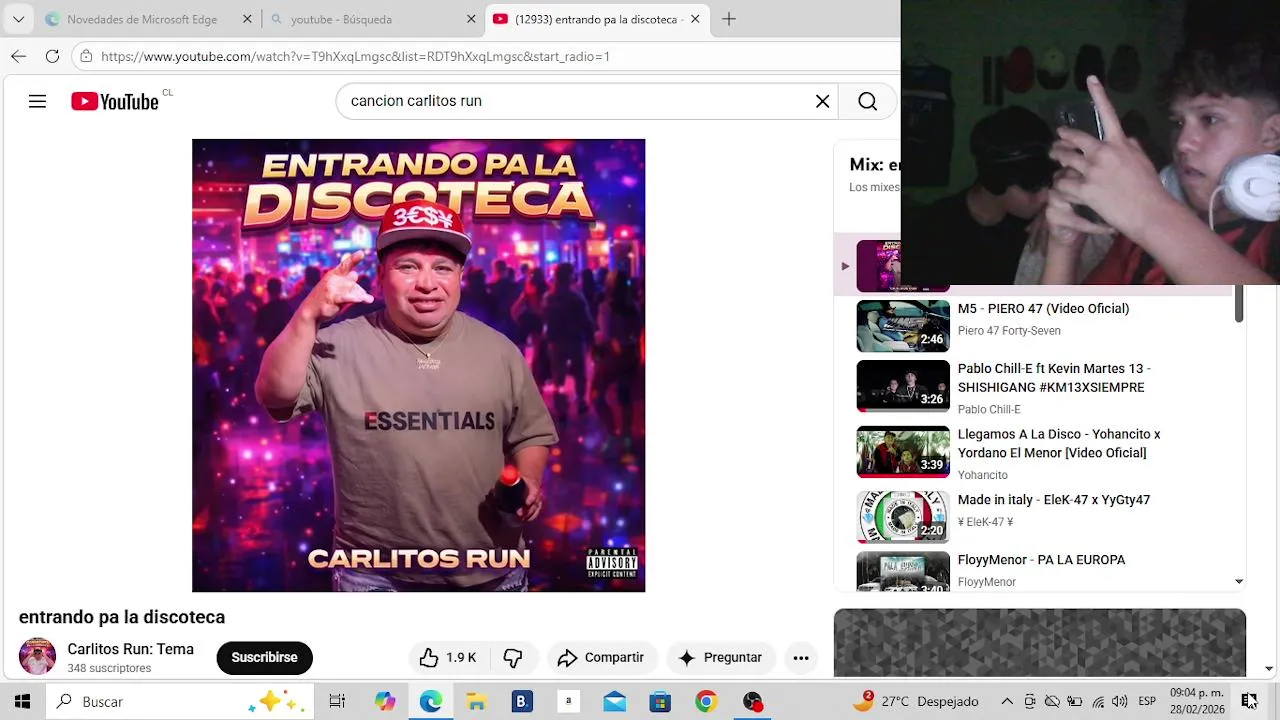Open Pablo Chill-E SHISHIGANG thumbnail
The width and height of the screenshot is (1280, 720).
903,386
